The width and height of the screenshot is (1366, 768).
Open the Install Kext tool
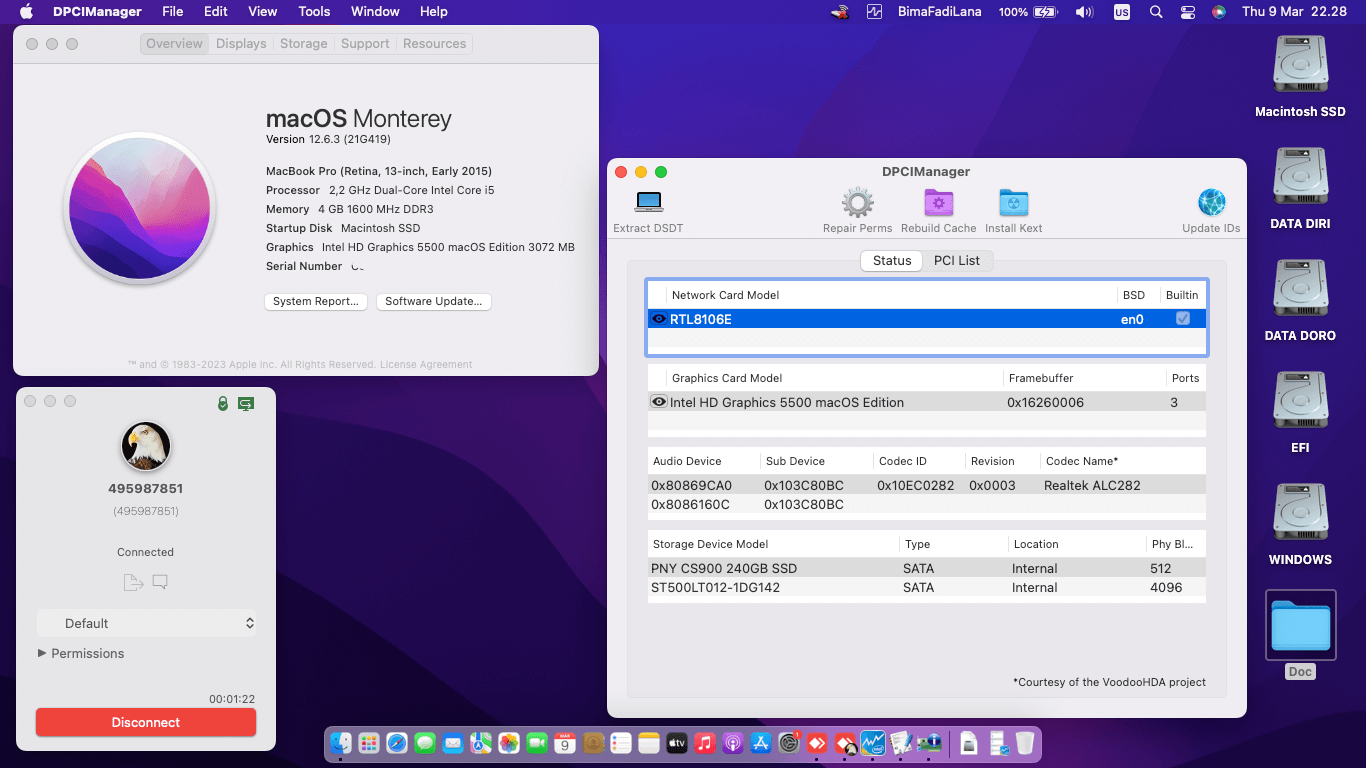point(1013,203)
